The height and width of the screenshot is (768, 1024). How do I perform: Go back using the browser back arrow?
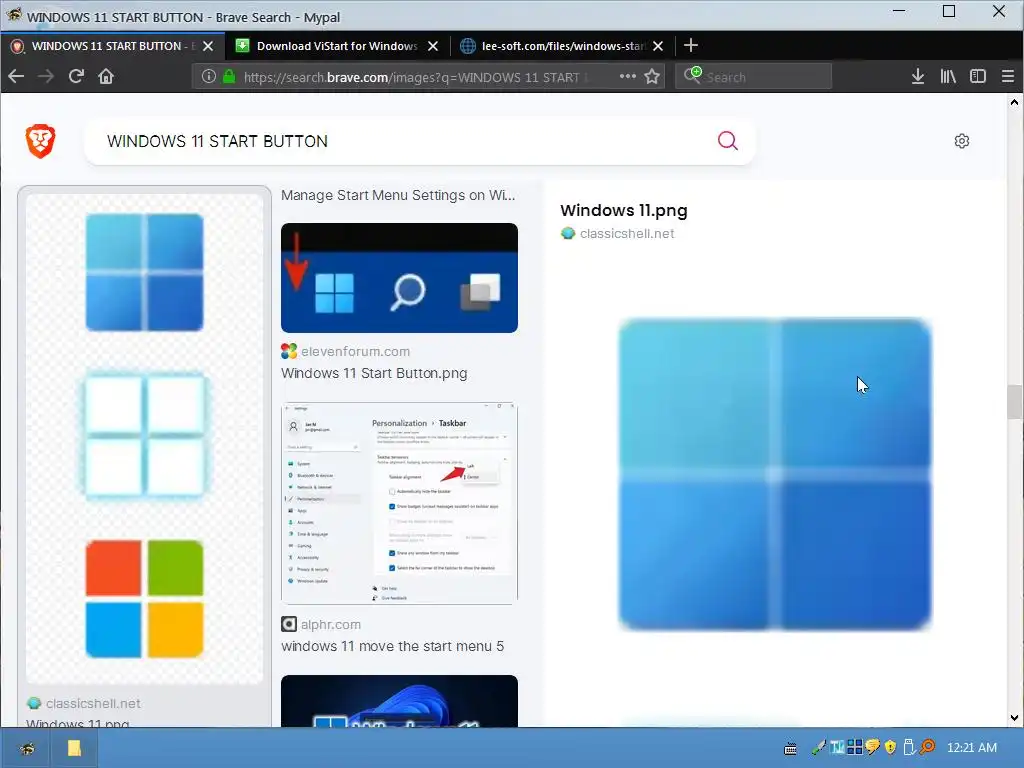16,76
